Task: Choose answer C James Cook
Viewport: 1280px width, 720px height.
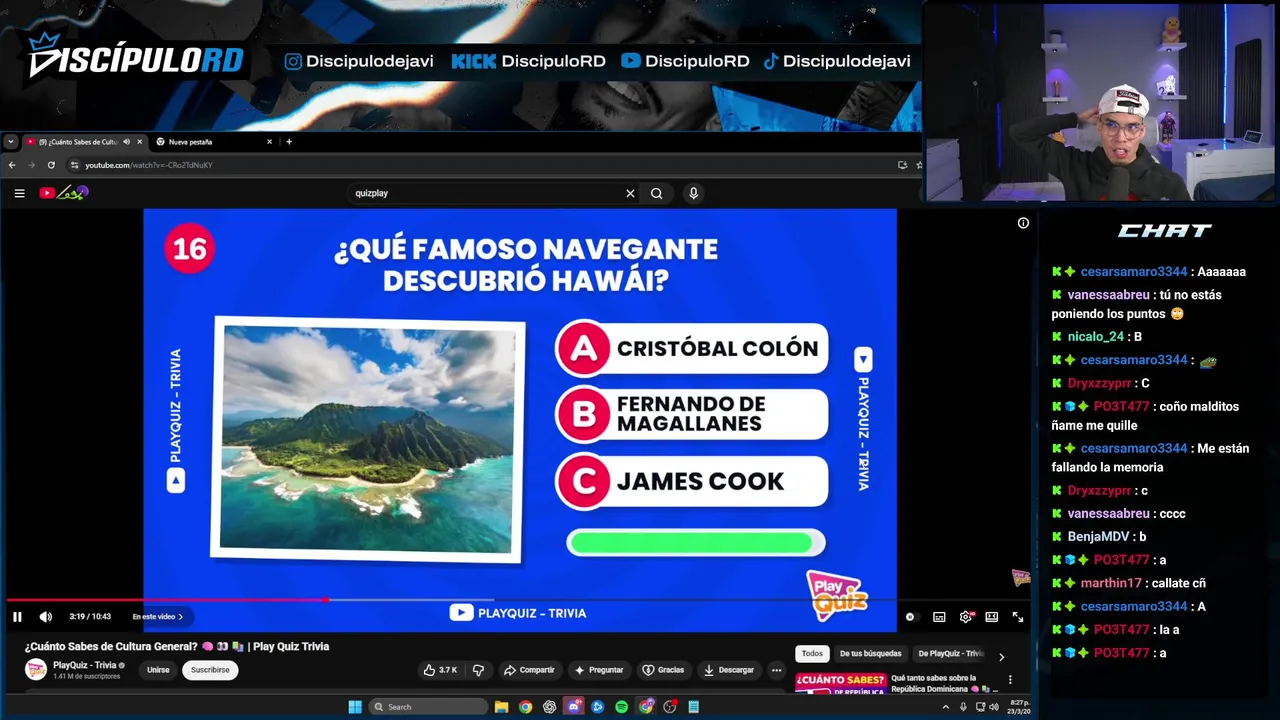Action: (x=692, y=481)
